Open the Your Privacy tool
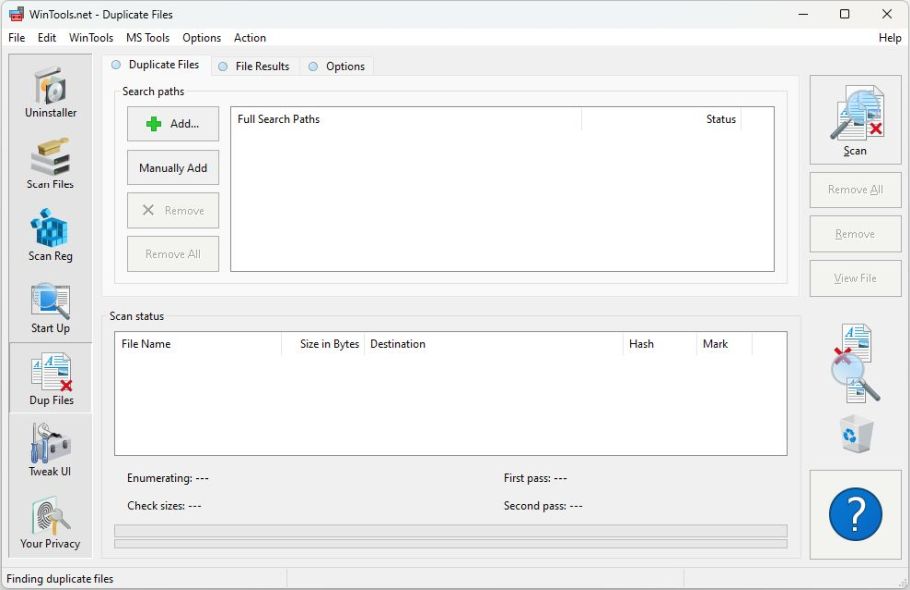This screenshot has width=910, height=590. tap(49, 520)
